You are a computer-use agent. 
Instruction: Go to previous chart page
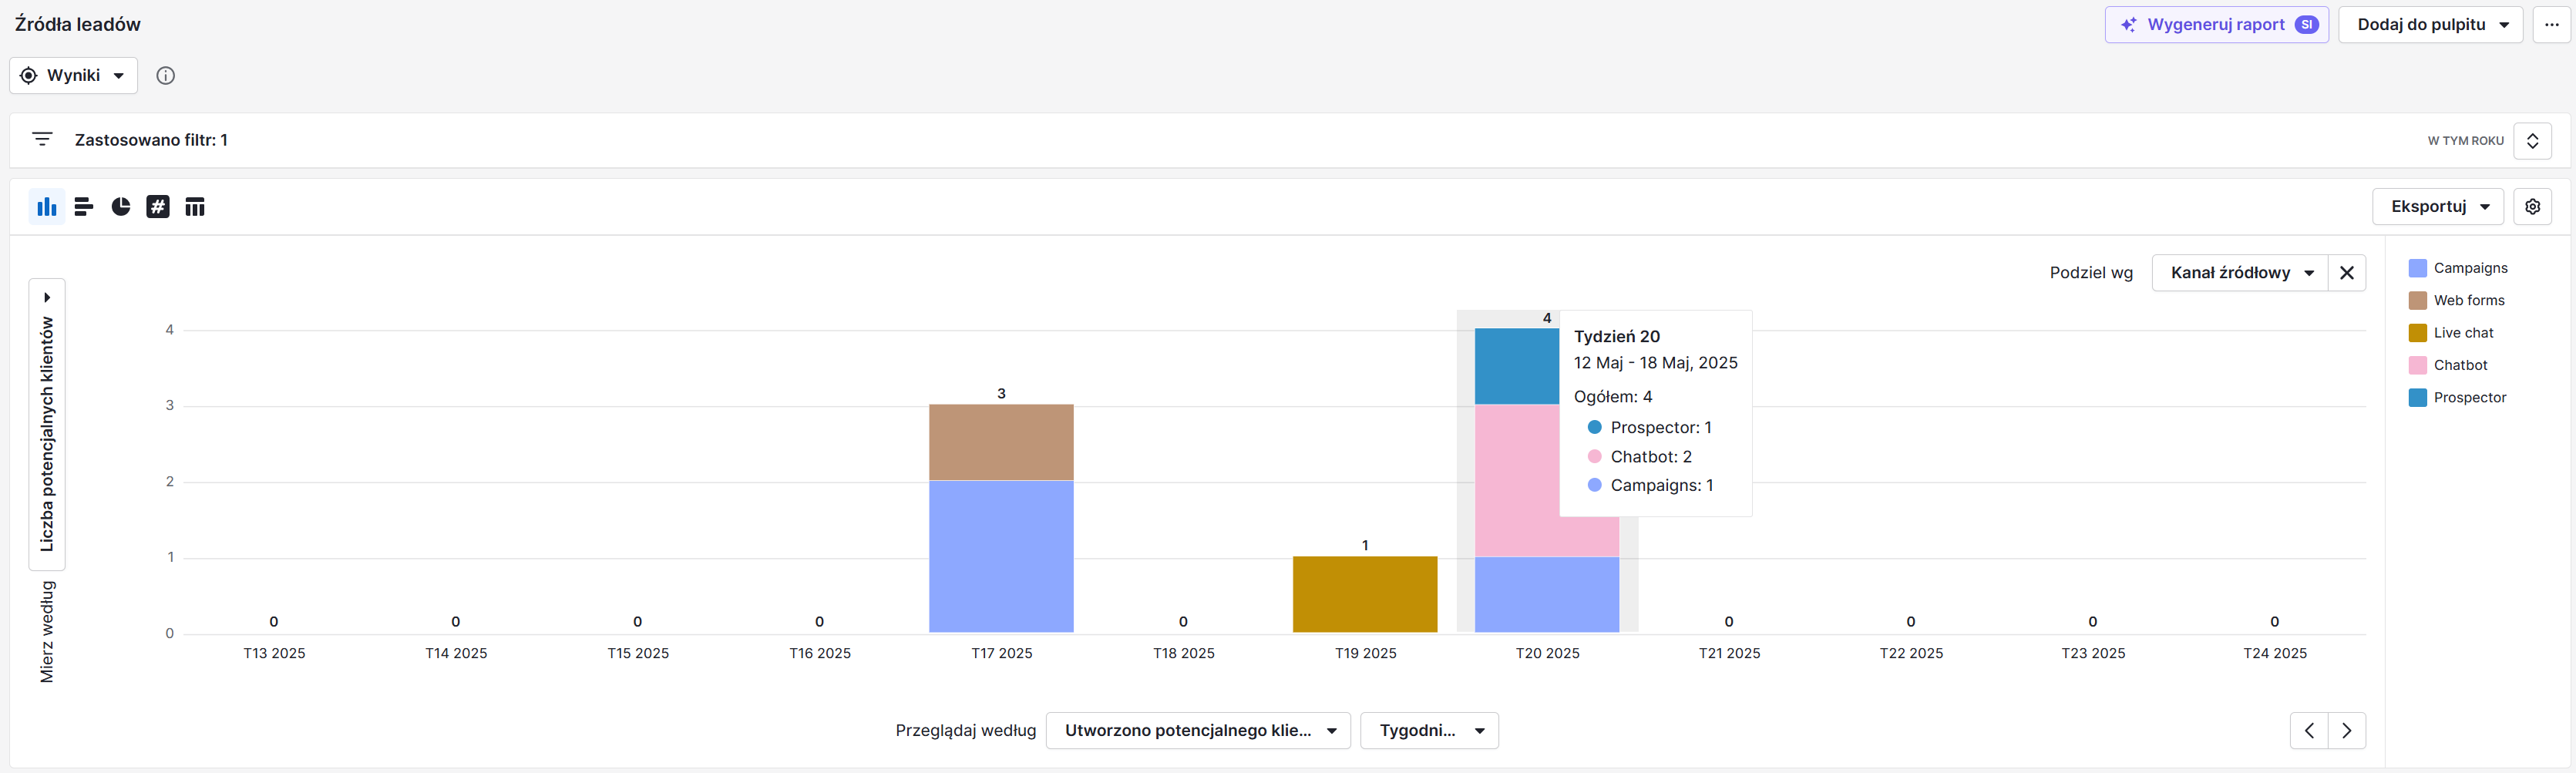[2309, 731]
